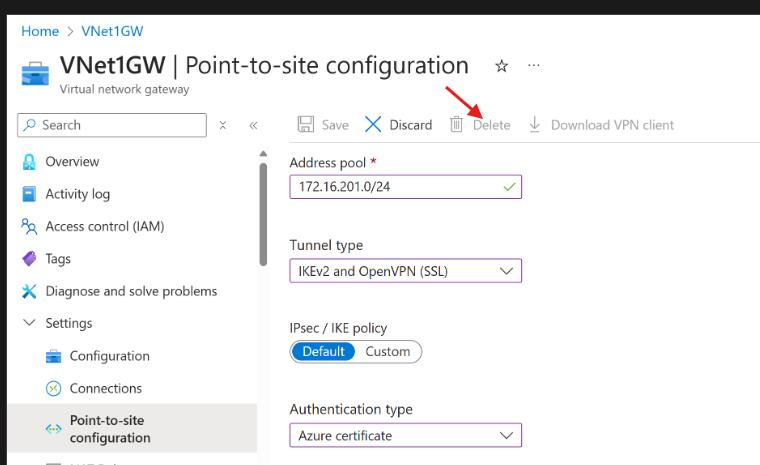760x465 pixels.
Task: Clear the sidebar search with the X
Action: click(222, 125)
